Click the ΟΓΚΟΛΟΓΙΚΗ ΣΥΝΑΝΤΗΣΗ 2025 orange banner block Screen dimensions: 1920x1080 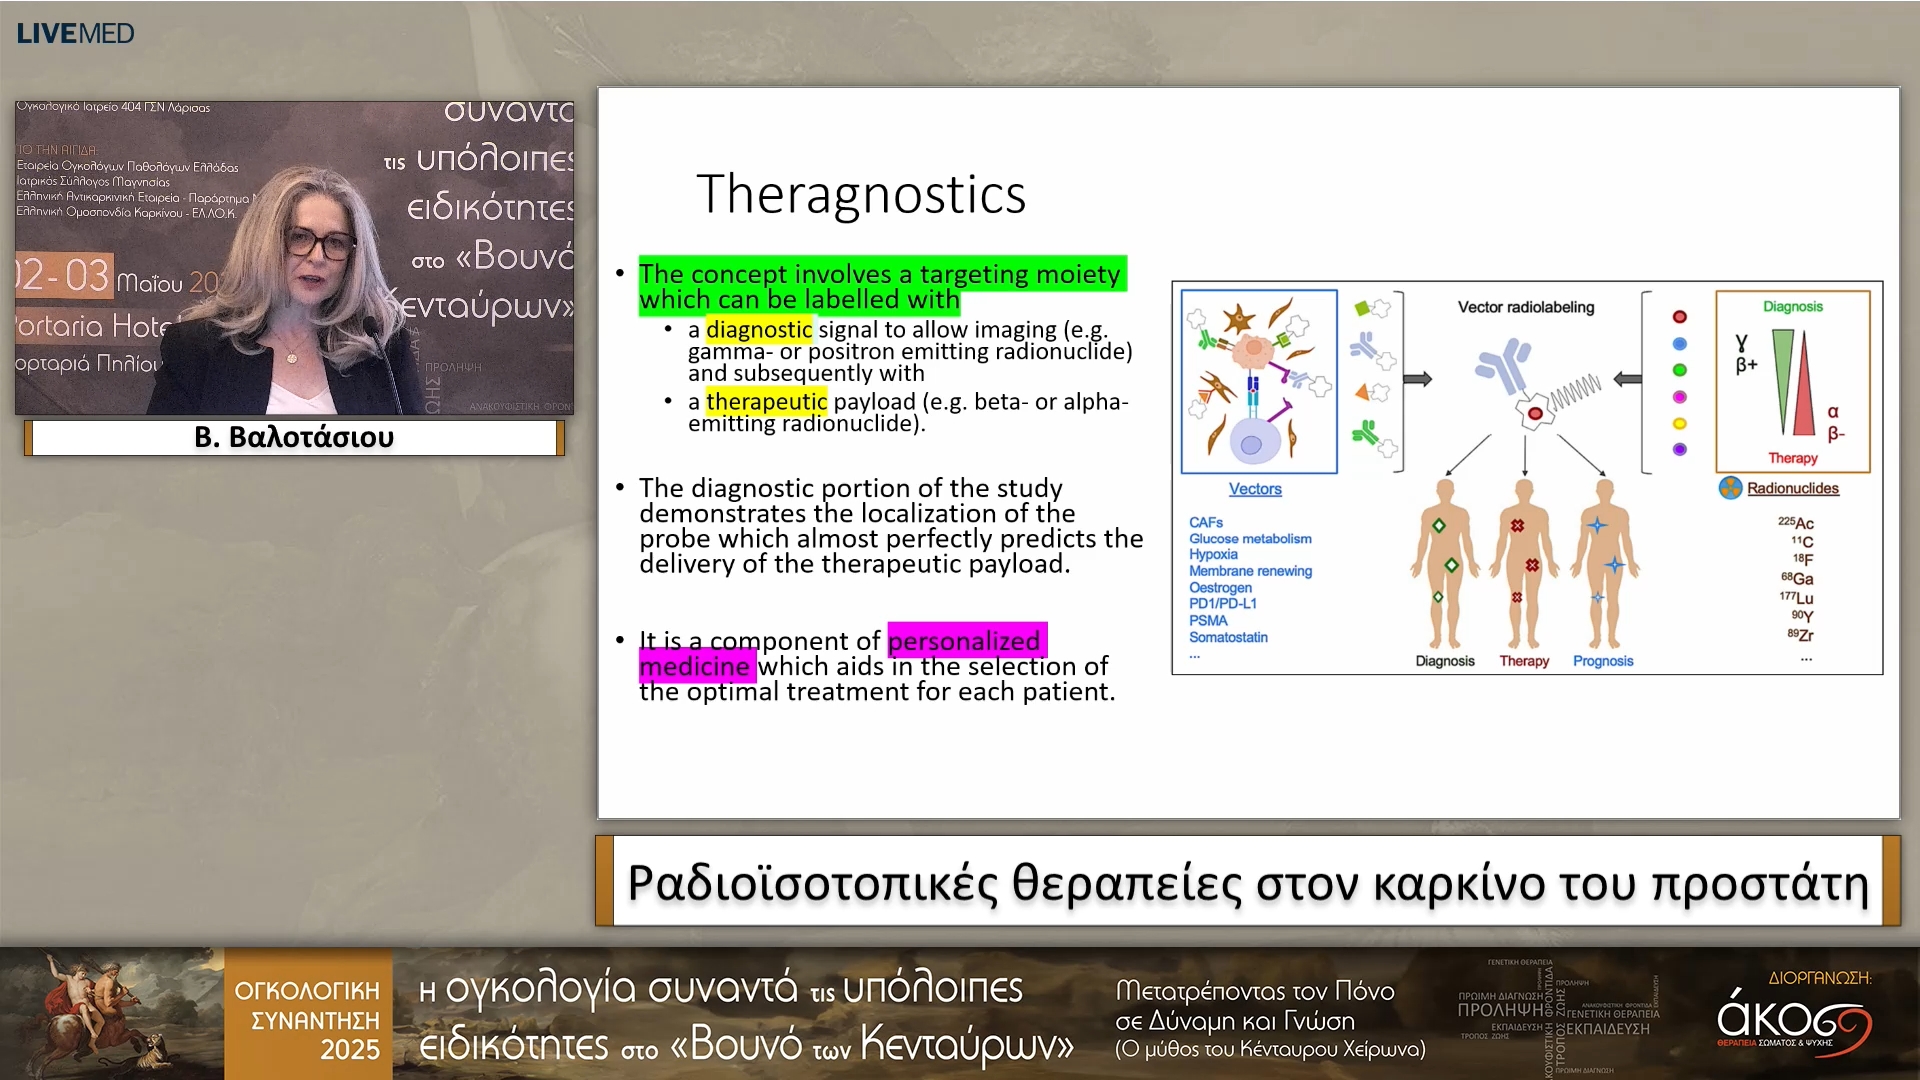tap(308, 1014)
